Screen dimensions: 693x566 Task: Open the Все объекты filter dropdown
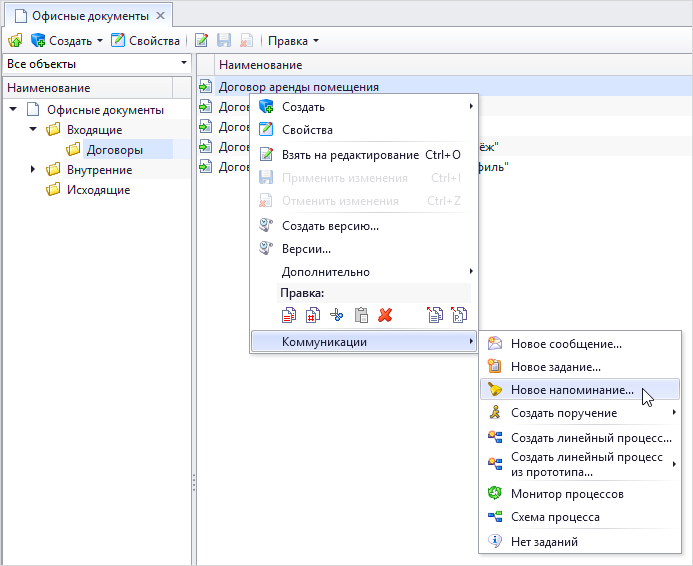[97, 64]
